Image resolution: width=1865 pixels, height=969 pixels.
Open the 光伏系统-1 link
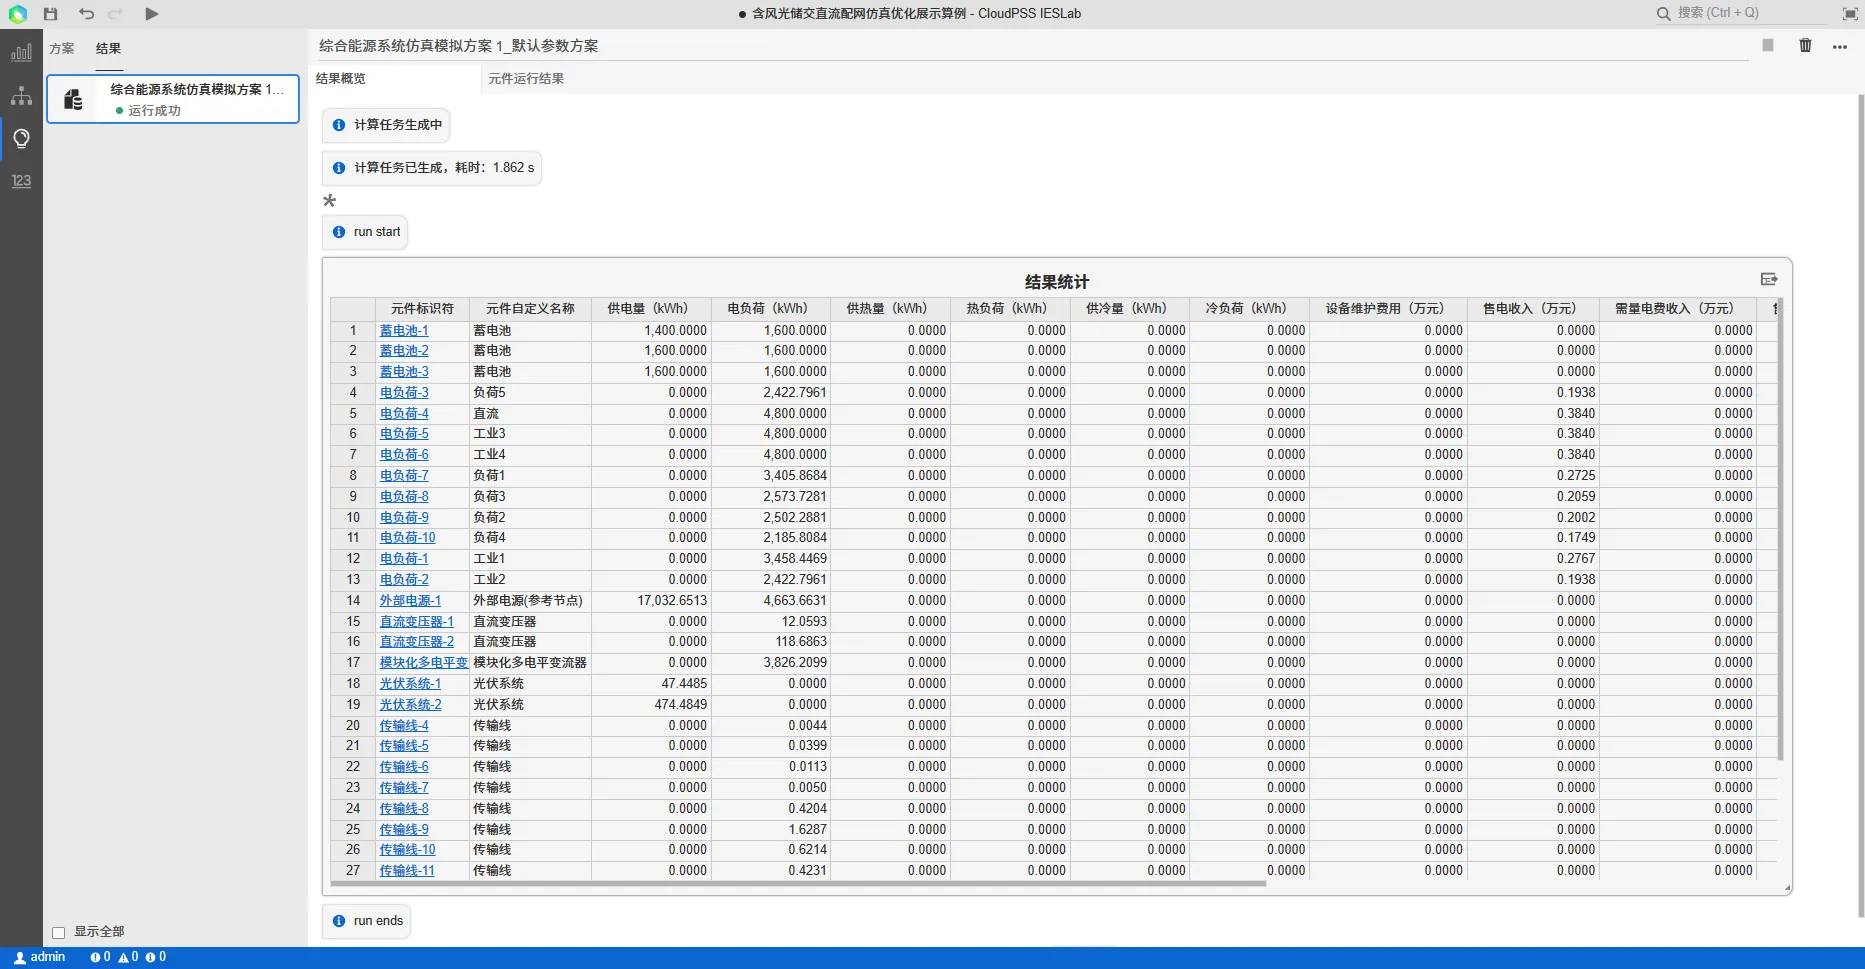[410, 684]
